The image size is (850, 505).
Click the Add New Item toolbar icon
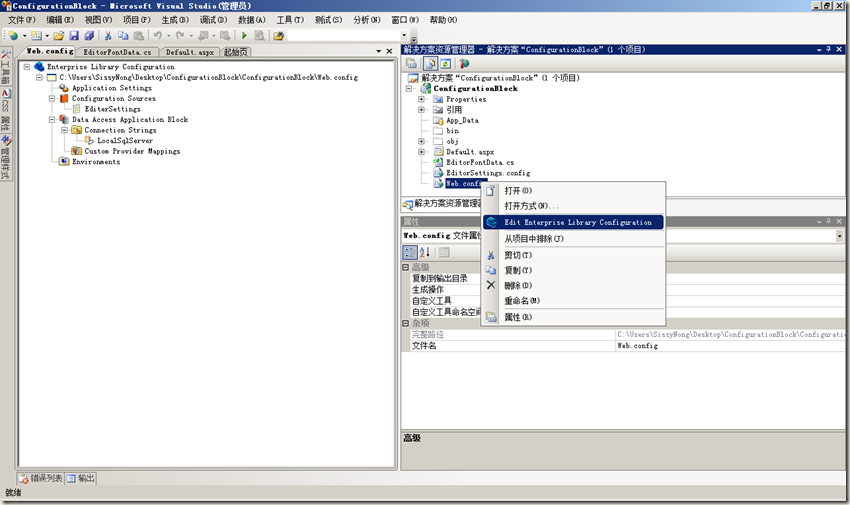pyautogui.click(x=36, y=36)
